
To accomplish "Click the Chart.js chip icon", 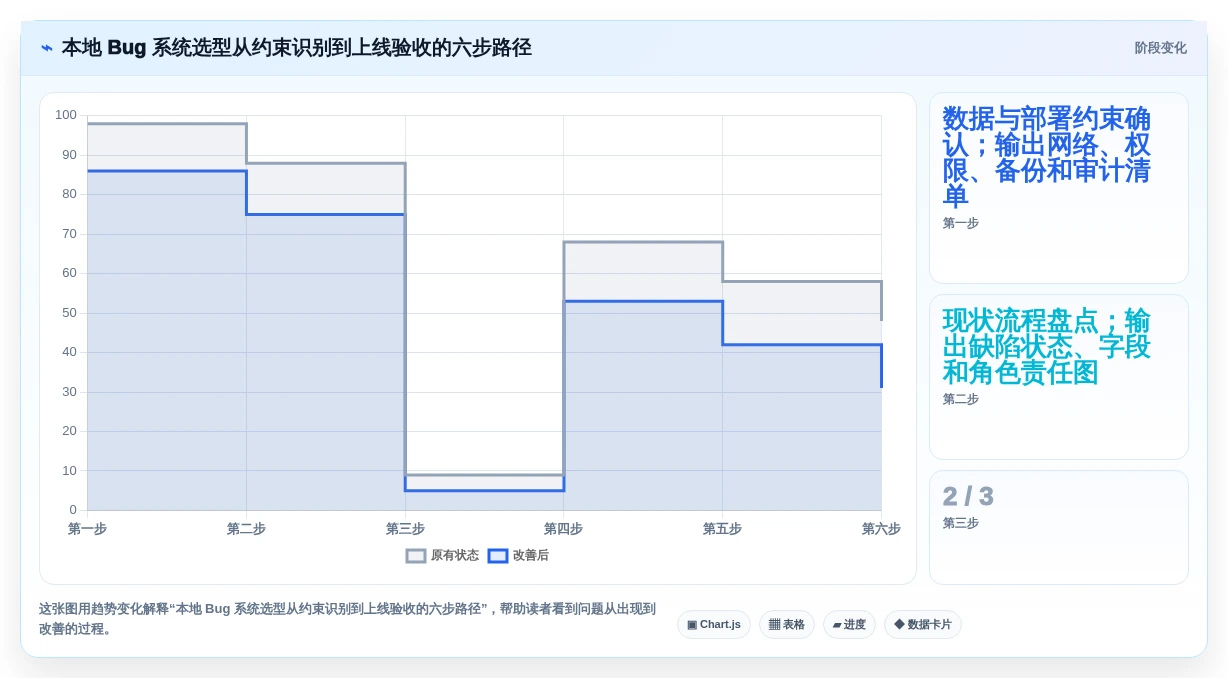I will (x=692, y=625).
